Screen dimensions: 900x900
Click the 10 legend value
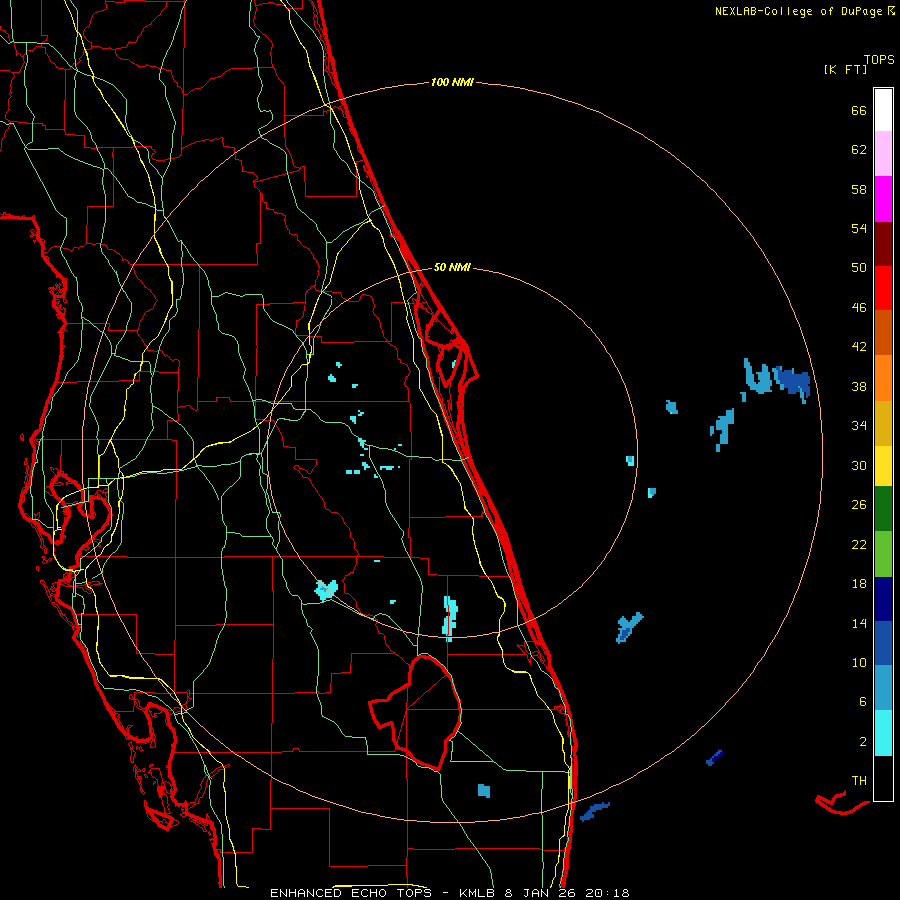859,662
